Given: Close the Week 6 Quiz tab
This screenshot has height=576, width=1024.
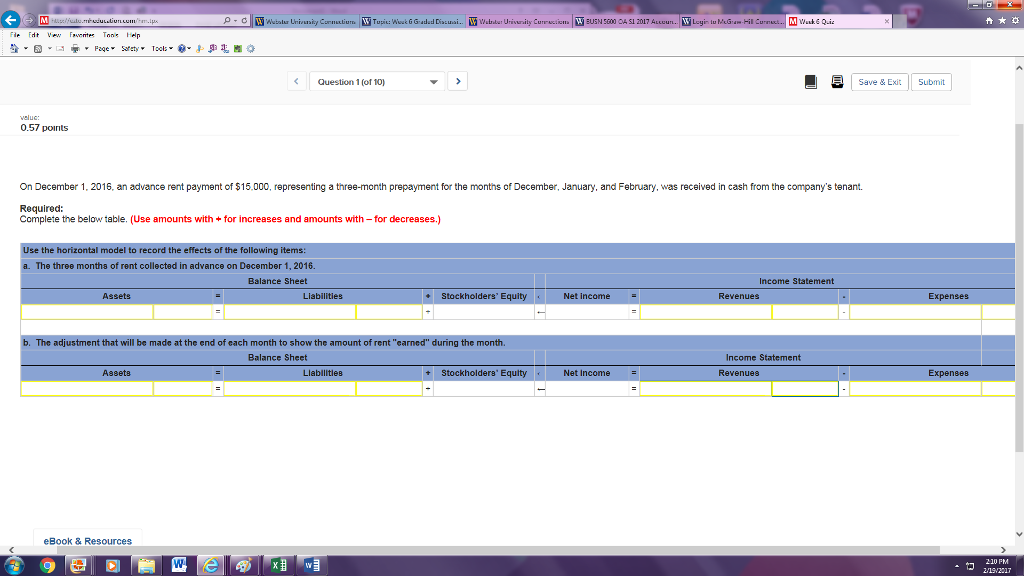Looking at the screenshot, I should pos(886,22).
